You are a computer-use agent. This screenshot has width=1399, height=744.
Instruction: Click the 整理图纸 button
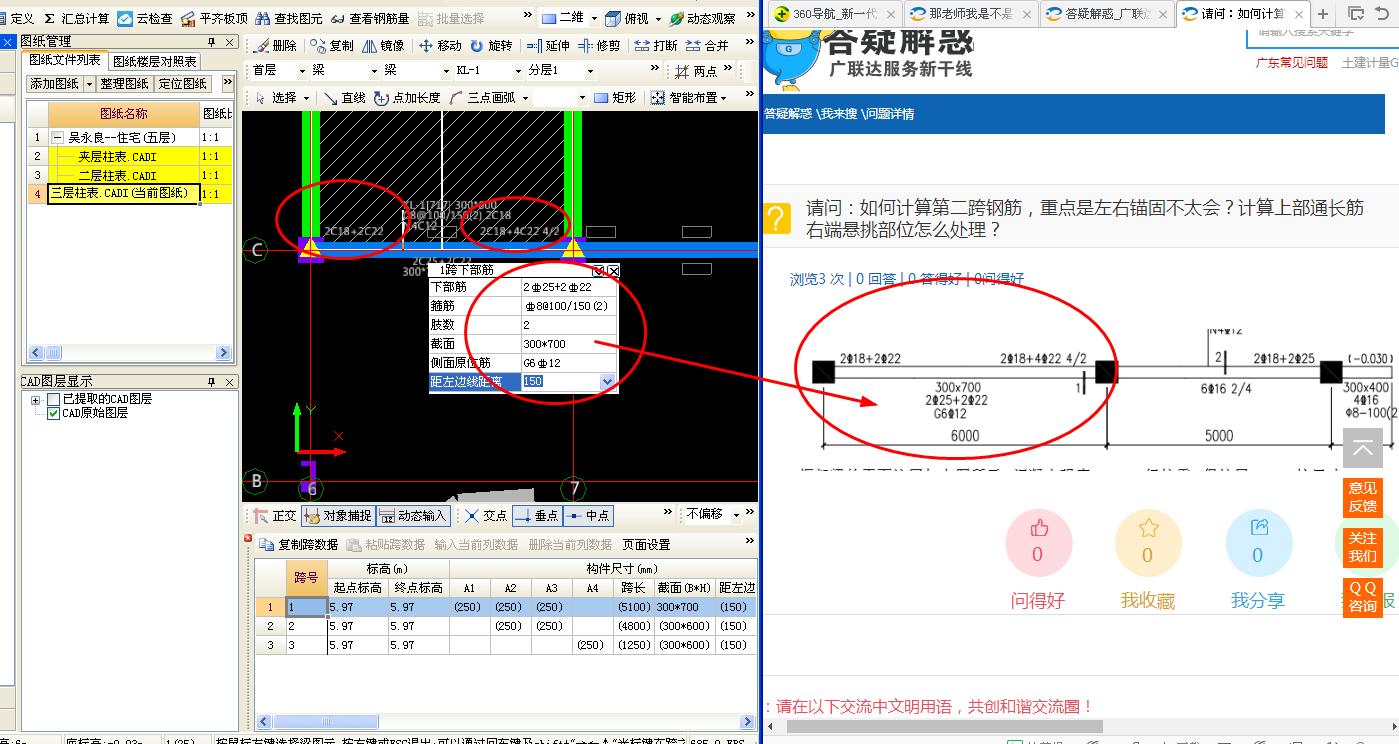point(125,84)
